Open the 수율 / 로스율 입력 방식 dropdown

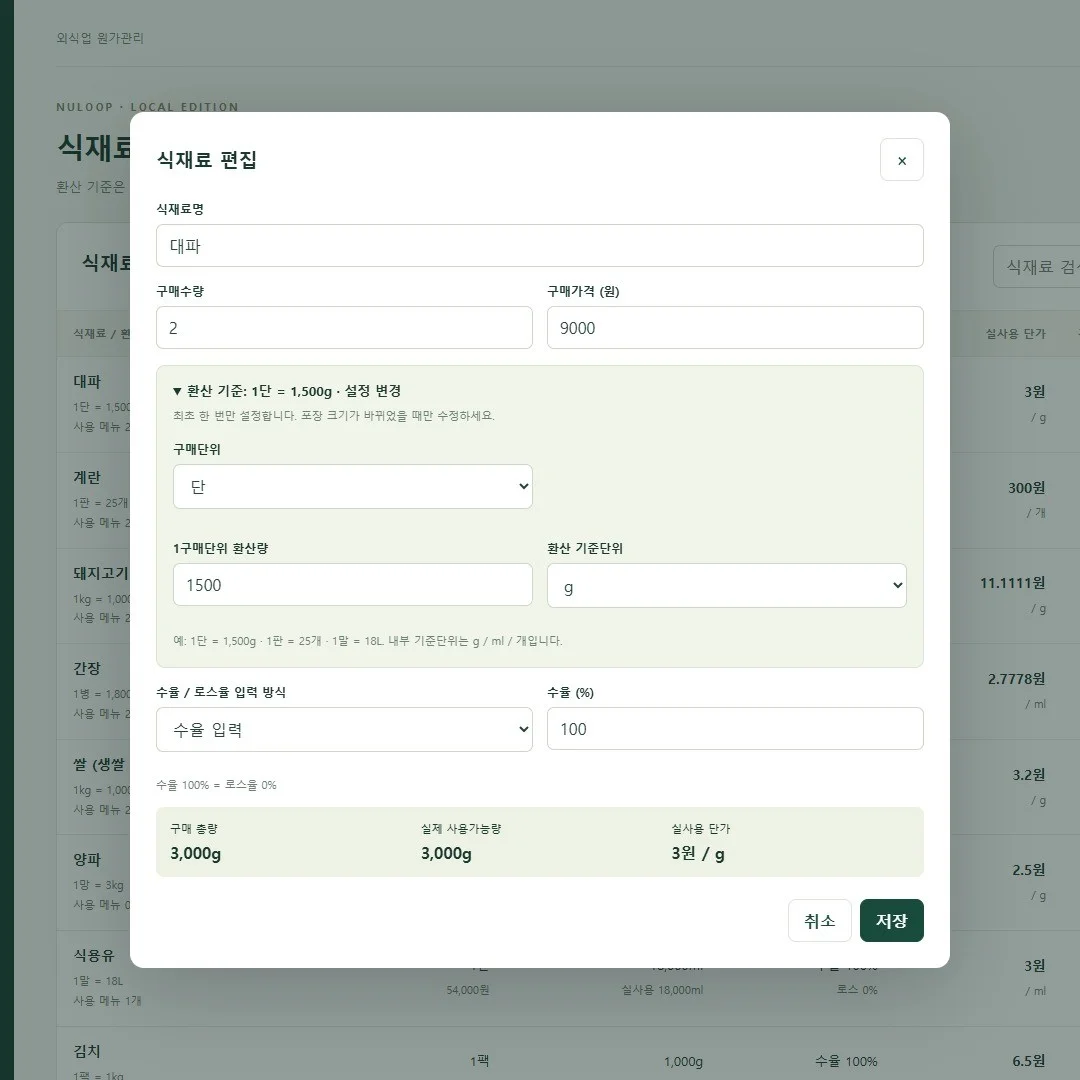[344, 729]
